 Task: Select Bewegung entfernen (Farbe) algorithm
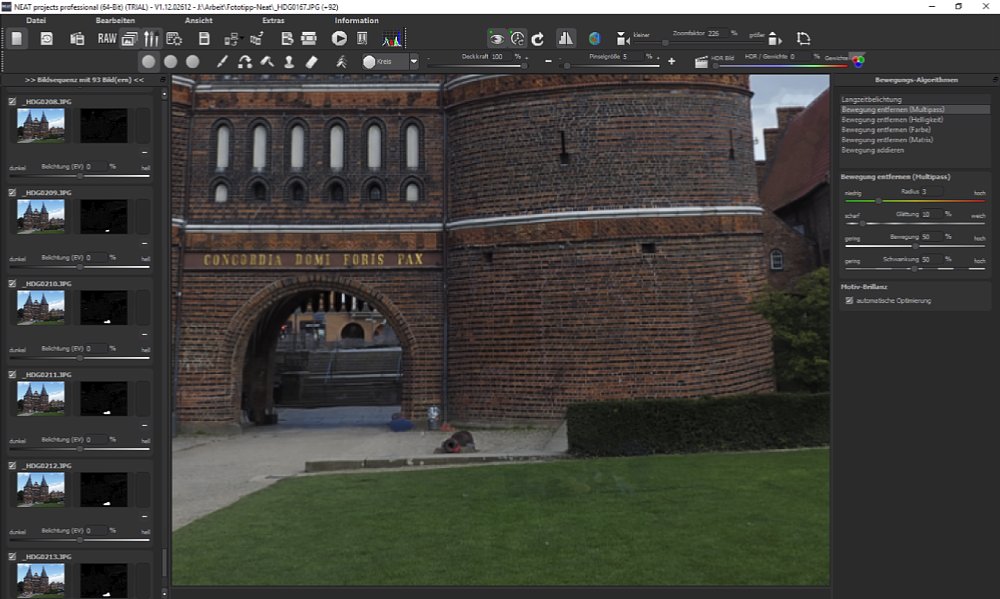point(914,129)
